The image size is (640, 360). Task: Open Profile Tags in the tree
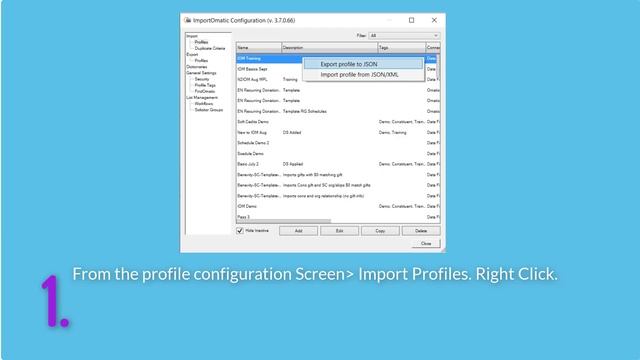[205, 85]
